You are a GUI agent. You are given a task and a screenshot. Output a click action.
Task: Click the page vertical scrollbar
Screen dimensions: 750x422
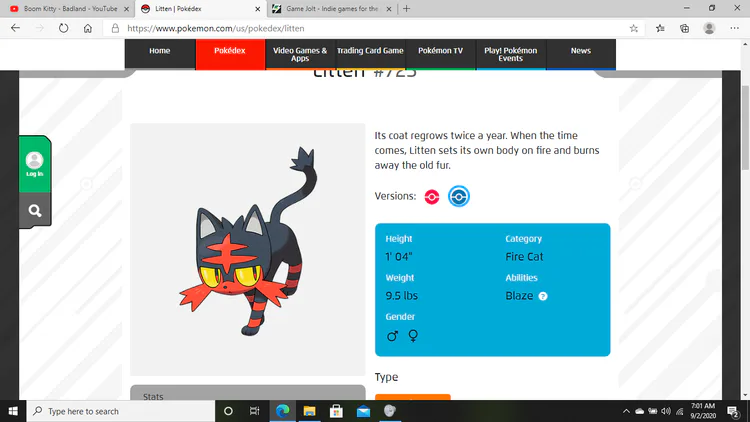pos(745,127)
